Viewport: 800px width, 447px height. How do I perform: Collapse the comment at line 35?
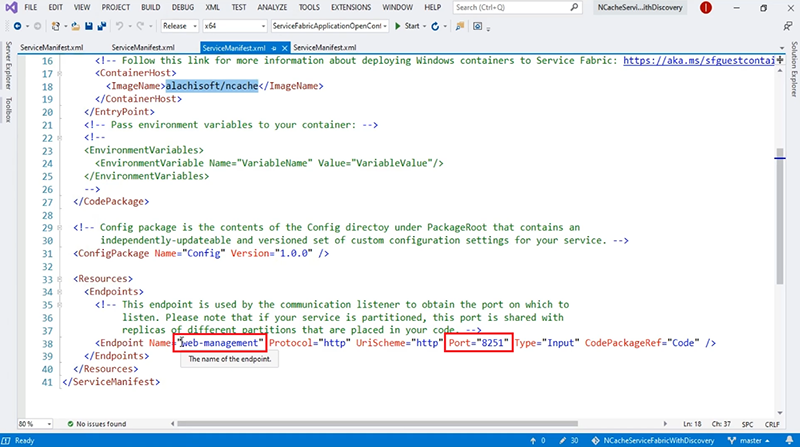coord(60,305)
